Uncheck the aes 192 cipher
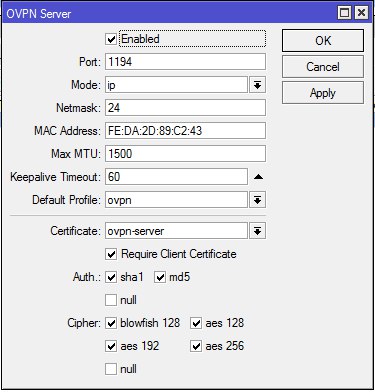This screenshot has height=392, width=375. (x=111, y=346)
